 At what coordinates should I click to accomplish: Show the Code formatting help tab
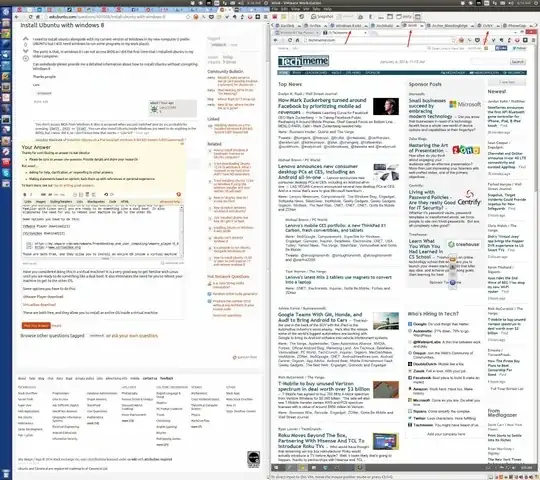coord(113,202)
